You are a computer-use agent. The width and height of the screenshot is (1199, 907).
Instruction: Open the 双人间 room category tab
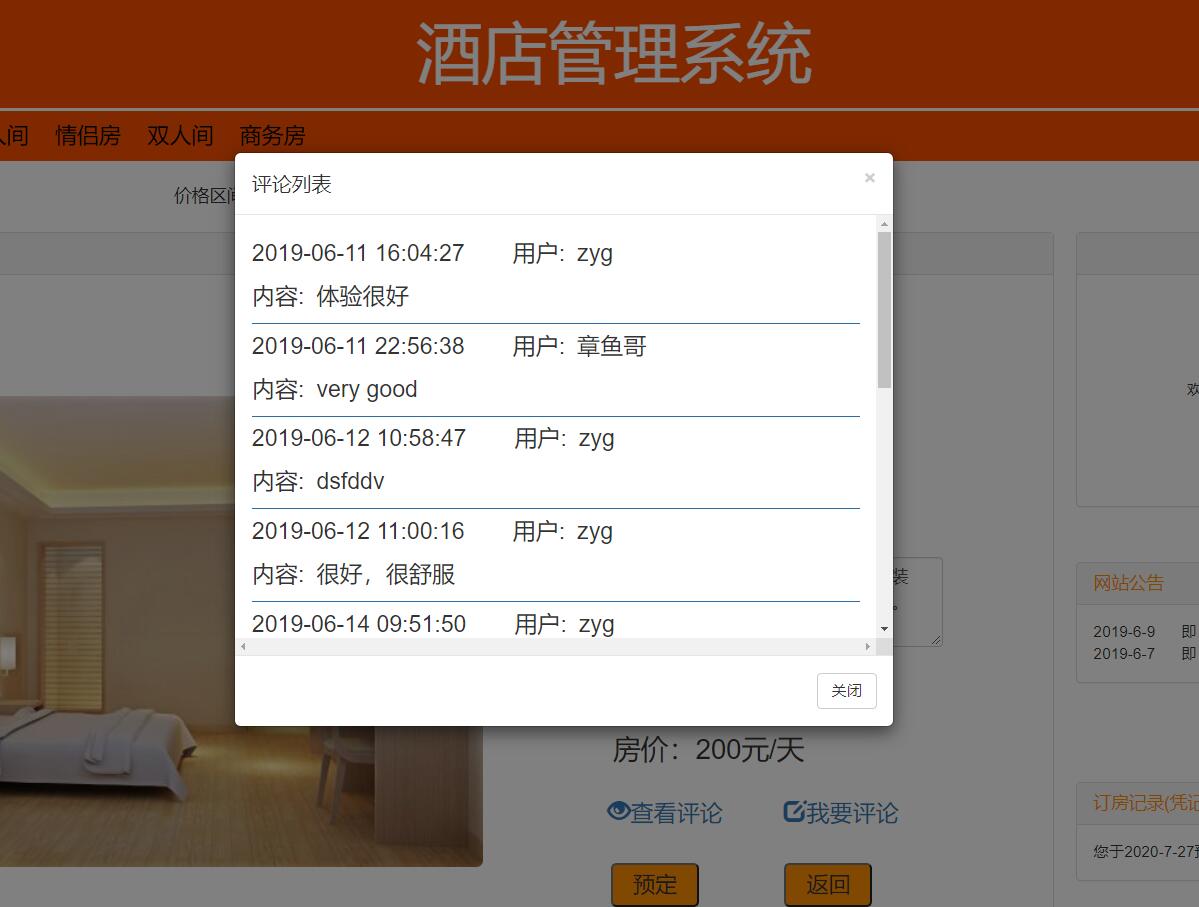pyautogui.click(x=179, y=136)
